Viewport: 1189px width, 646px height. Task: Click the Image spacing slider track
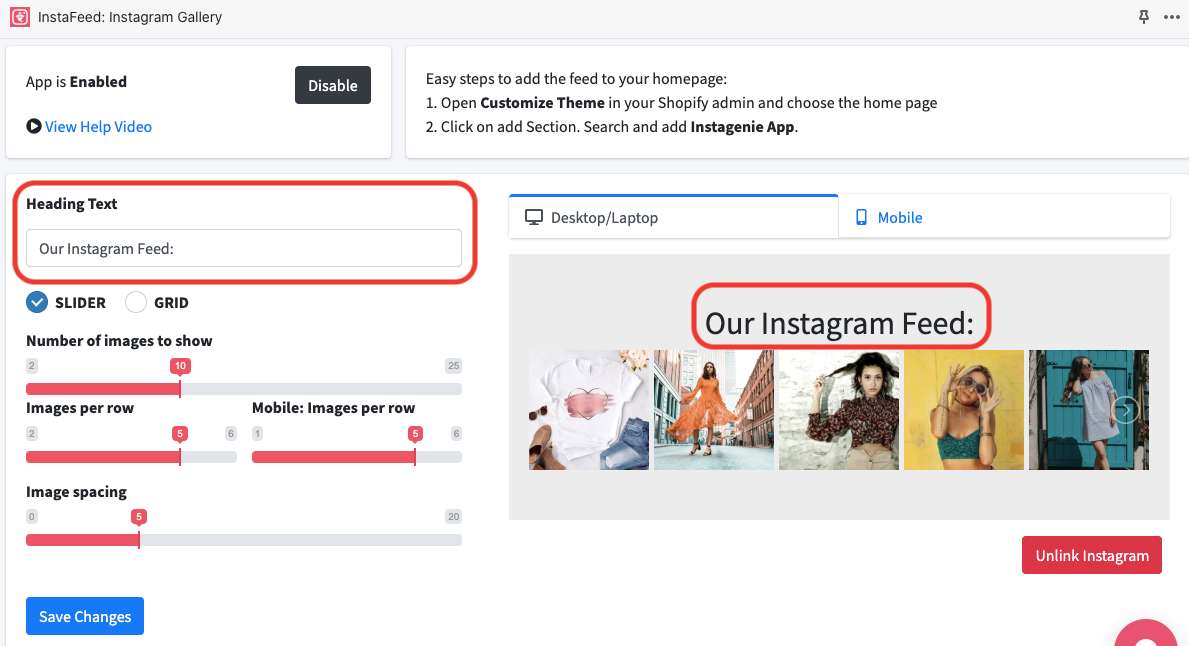click(x=243, y=540)
